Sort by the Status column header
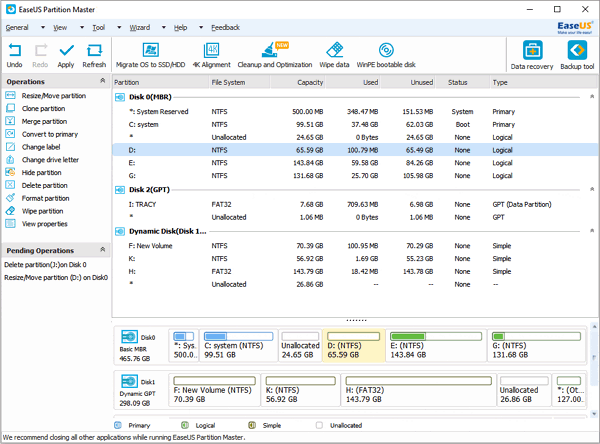The height and width of the screenshot is (444, 600). pyautogui.click(x=462, y=82)
